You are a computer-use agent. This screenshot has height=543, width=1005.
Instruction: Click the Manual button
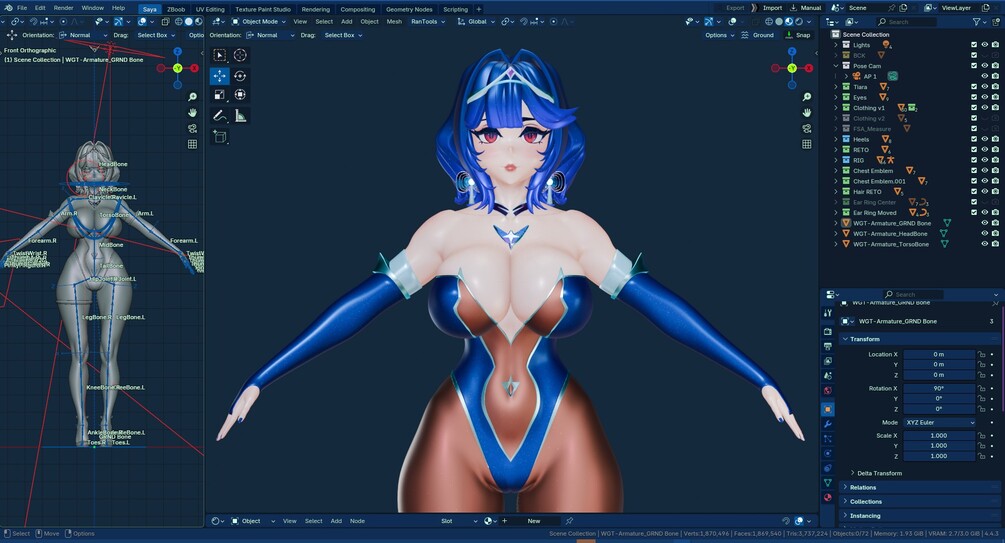806,8
